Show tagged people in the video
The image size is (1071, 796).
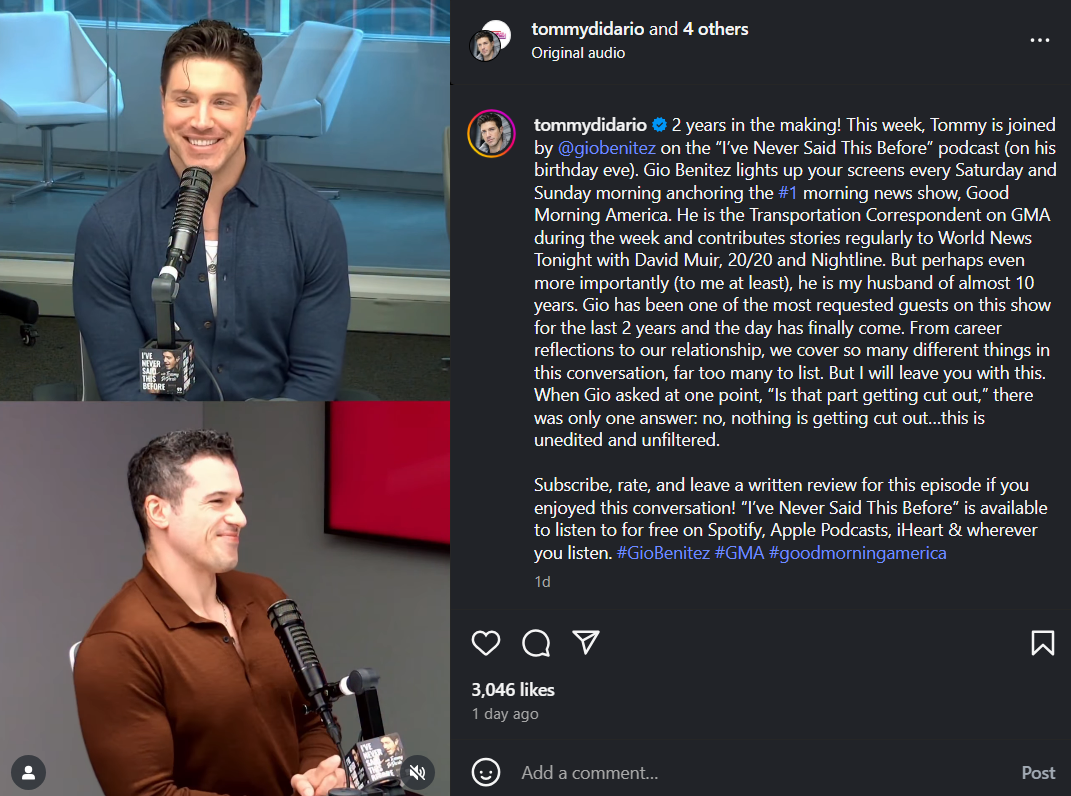29,773
